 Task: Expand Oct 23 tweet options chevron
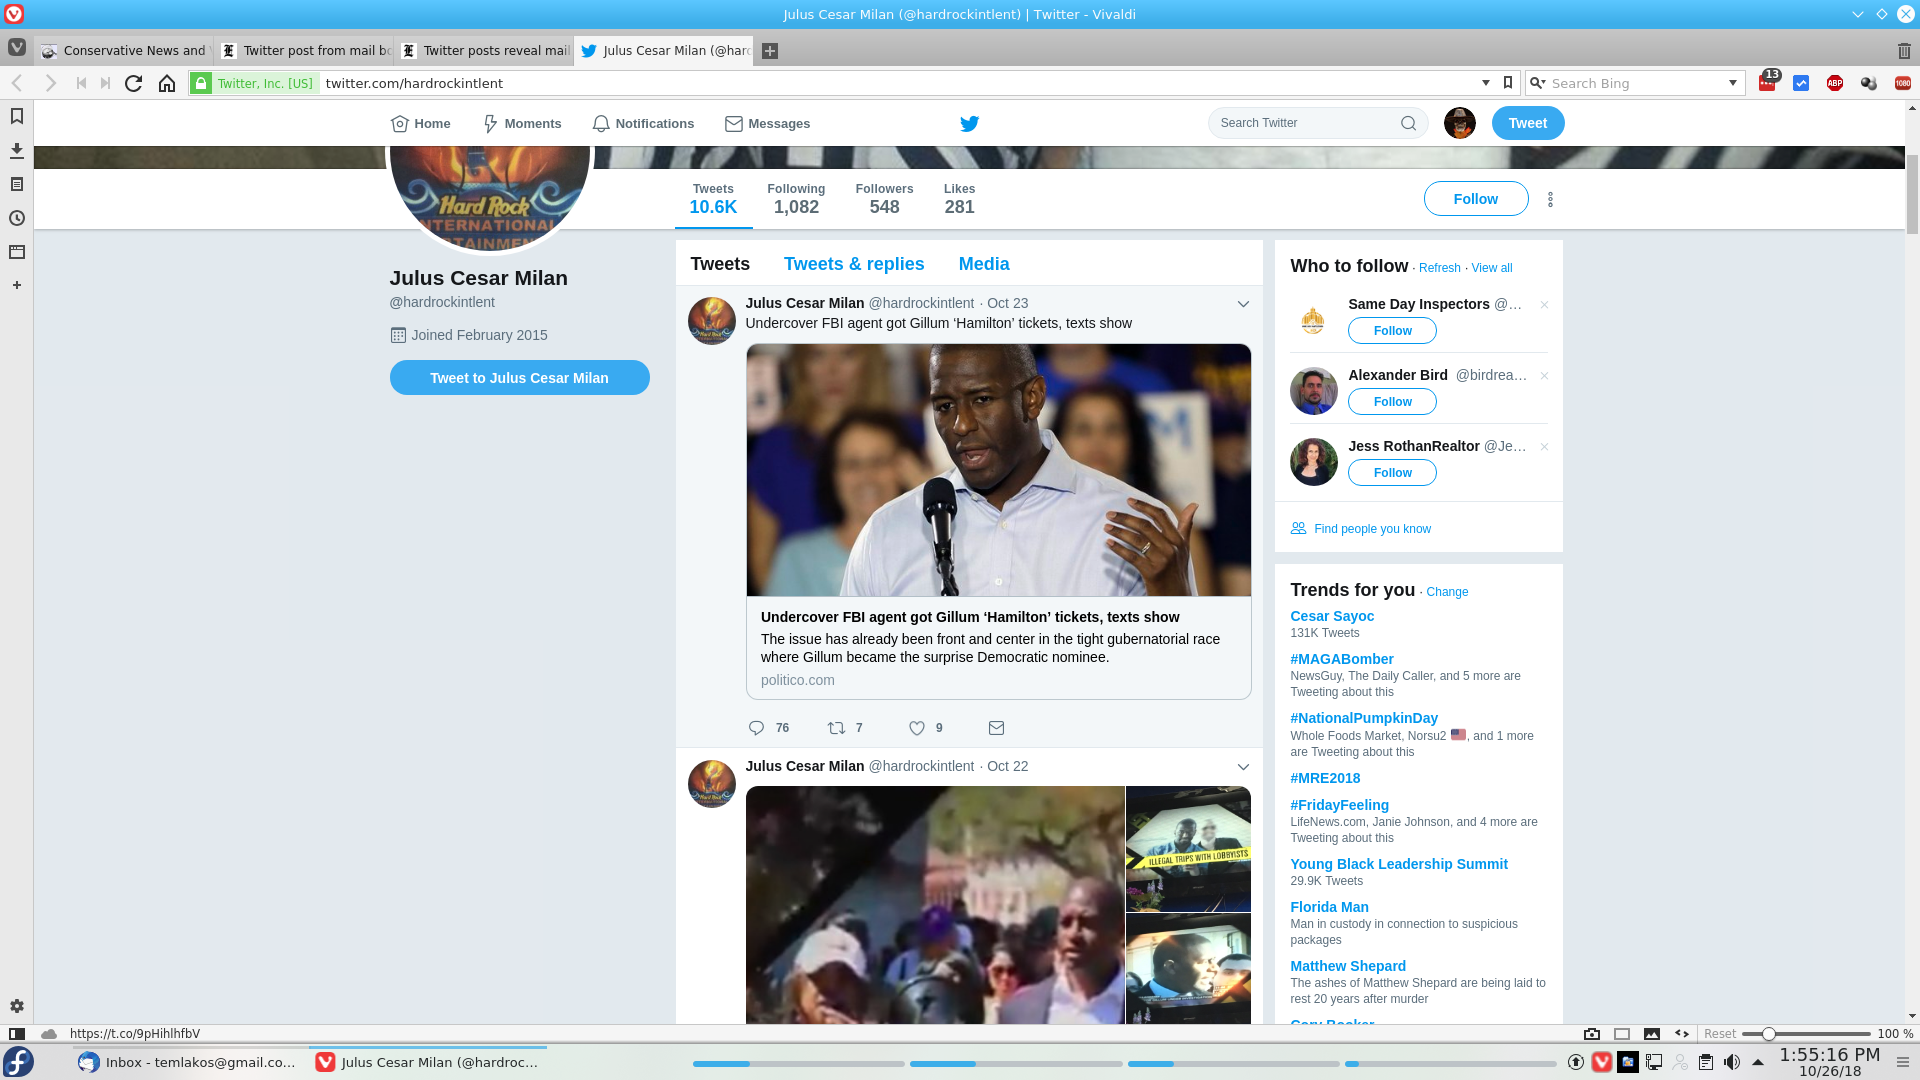tap(1243, 304)
